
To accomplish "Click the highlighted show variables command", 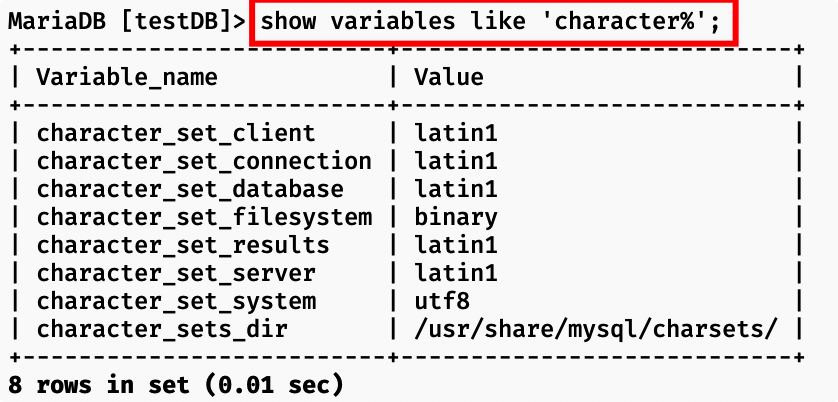I will (x=491, y=22).
